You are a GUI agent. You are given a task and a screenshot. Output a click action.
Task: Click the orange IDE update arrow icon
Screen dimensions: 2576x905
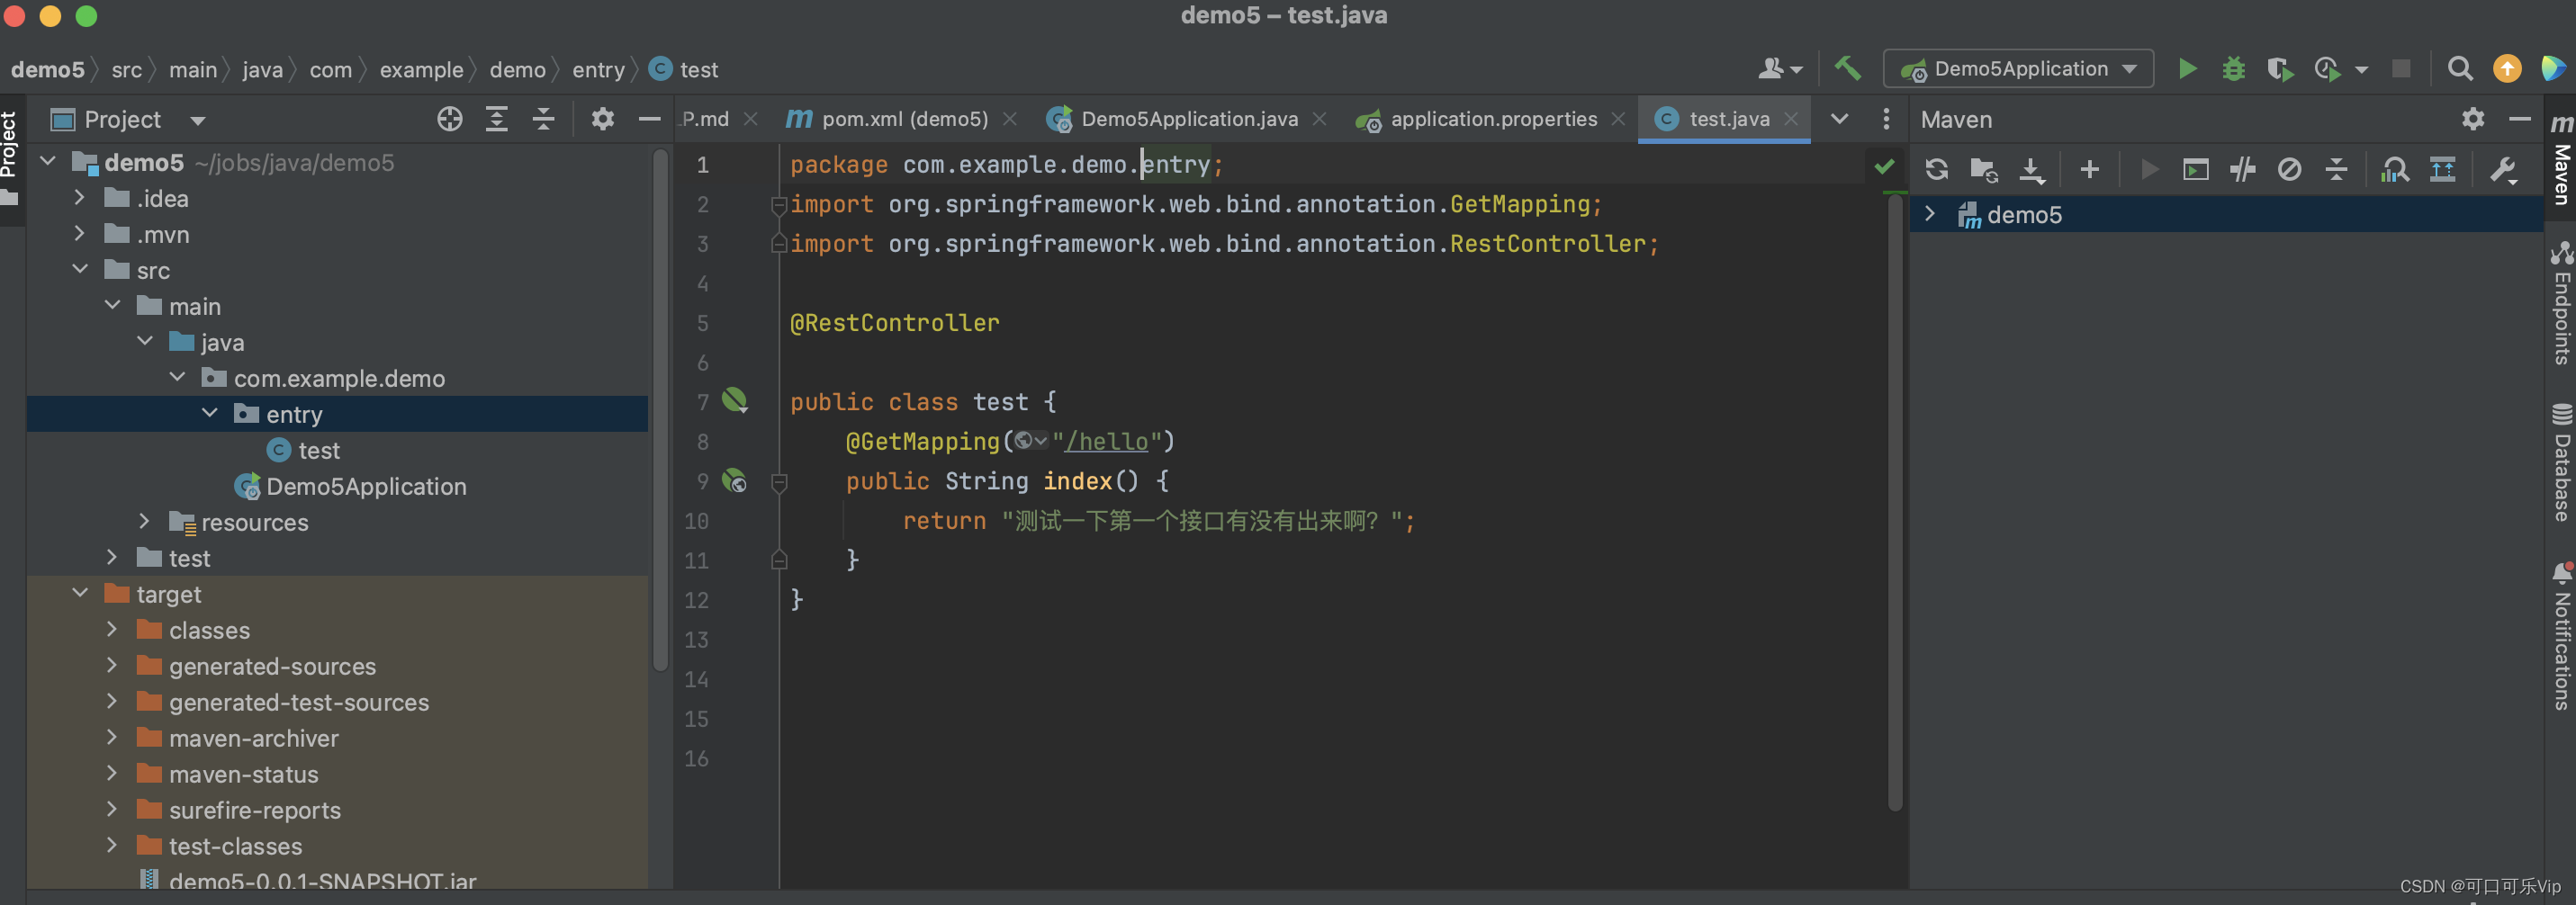(2507, 69)
